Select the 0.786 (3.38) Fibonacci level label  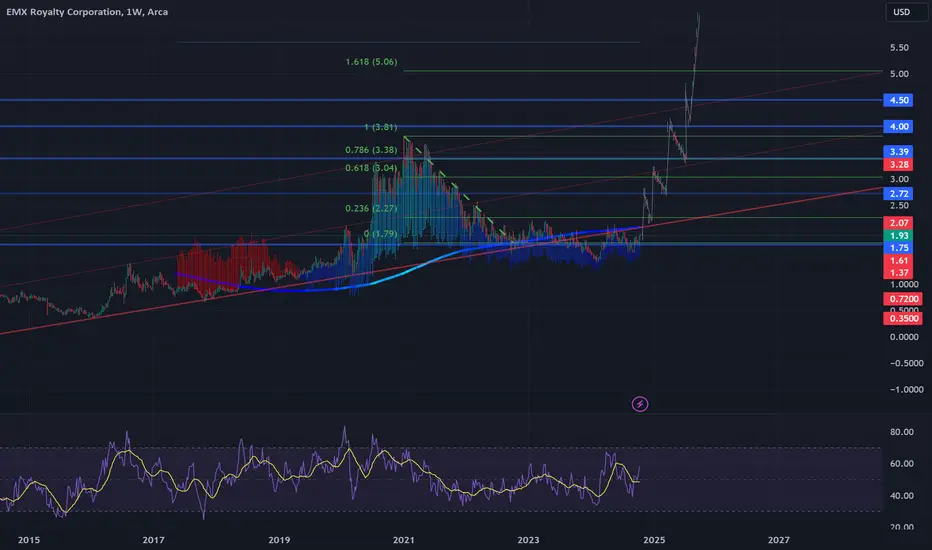(371, 150)
